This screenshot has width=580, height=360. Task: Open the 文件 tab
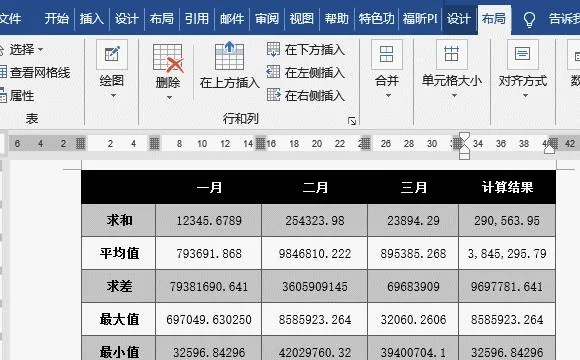click(x=10, y=18)
